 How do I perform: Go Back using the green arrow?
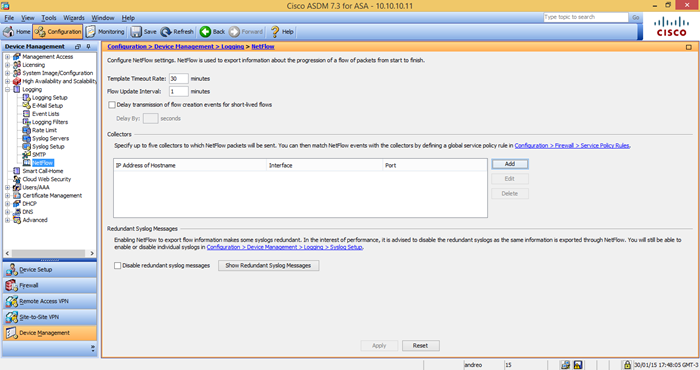[x=205, y=32]
